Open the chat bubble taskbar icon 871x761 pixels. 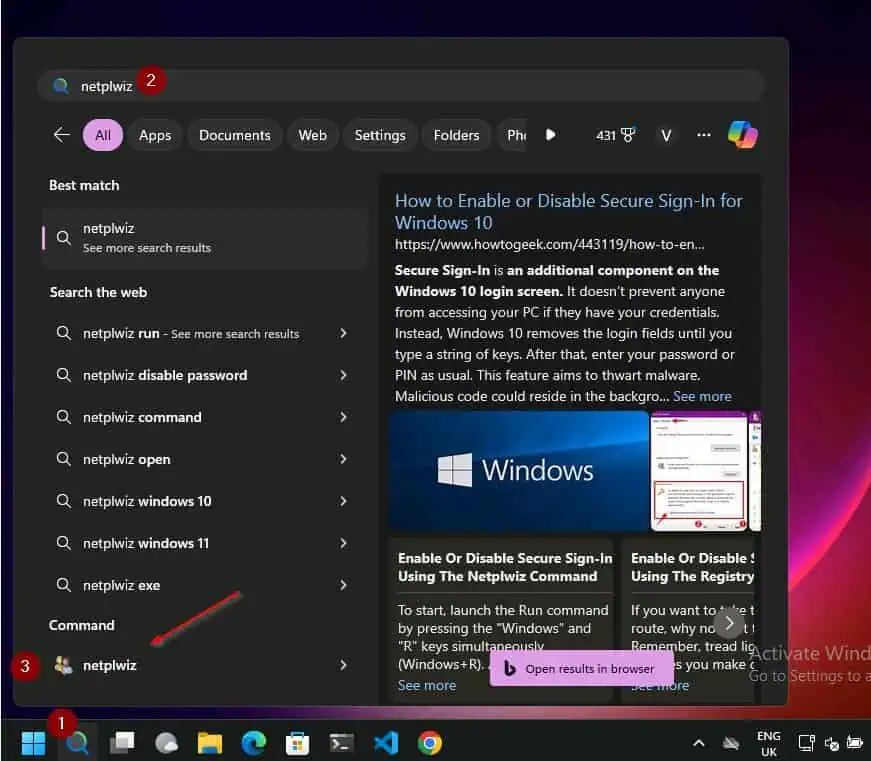[x=166, y=743]
